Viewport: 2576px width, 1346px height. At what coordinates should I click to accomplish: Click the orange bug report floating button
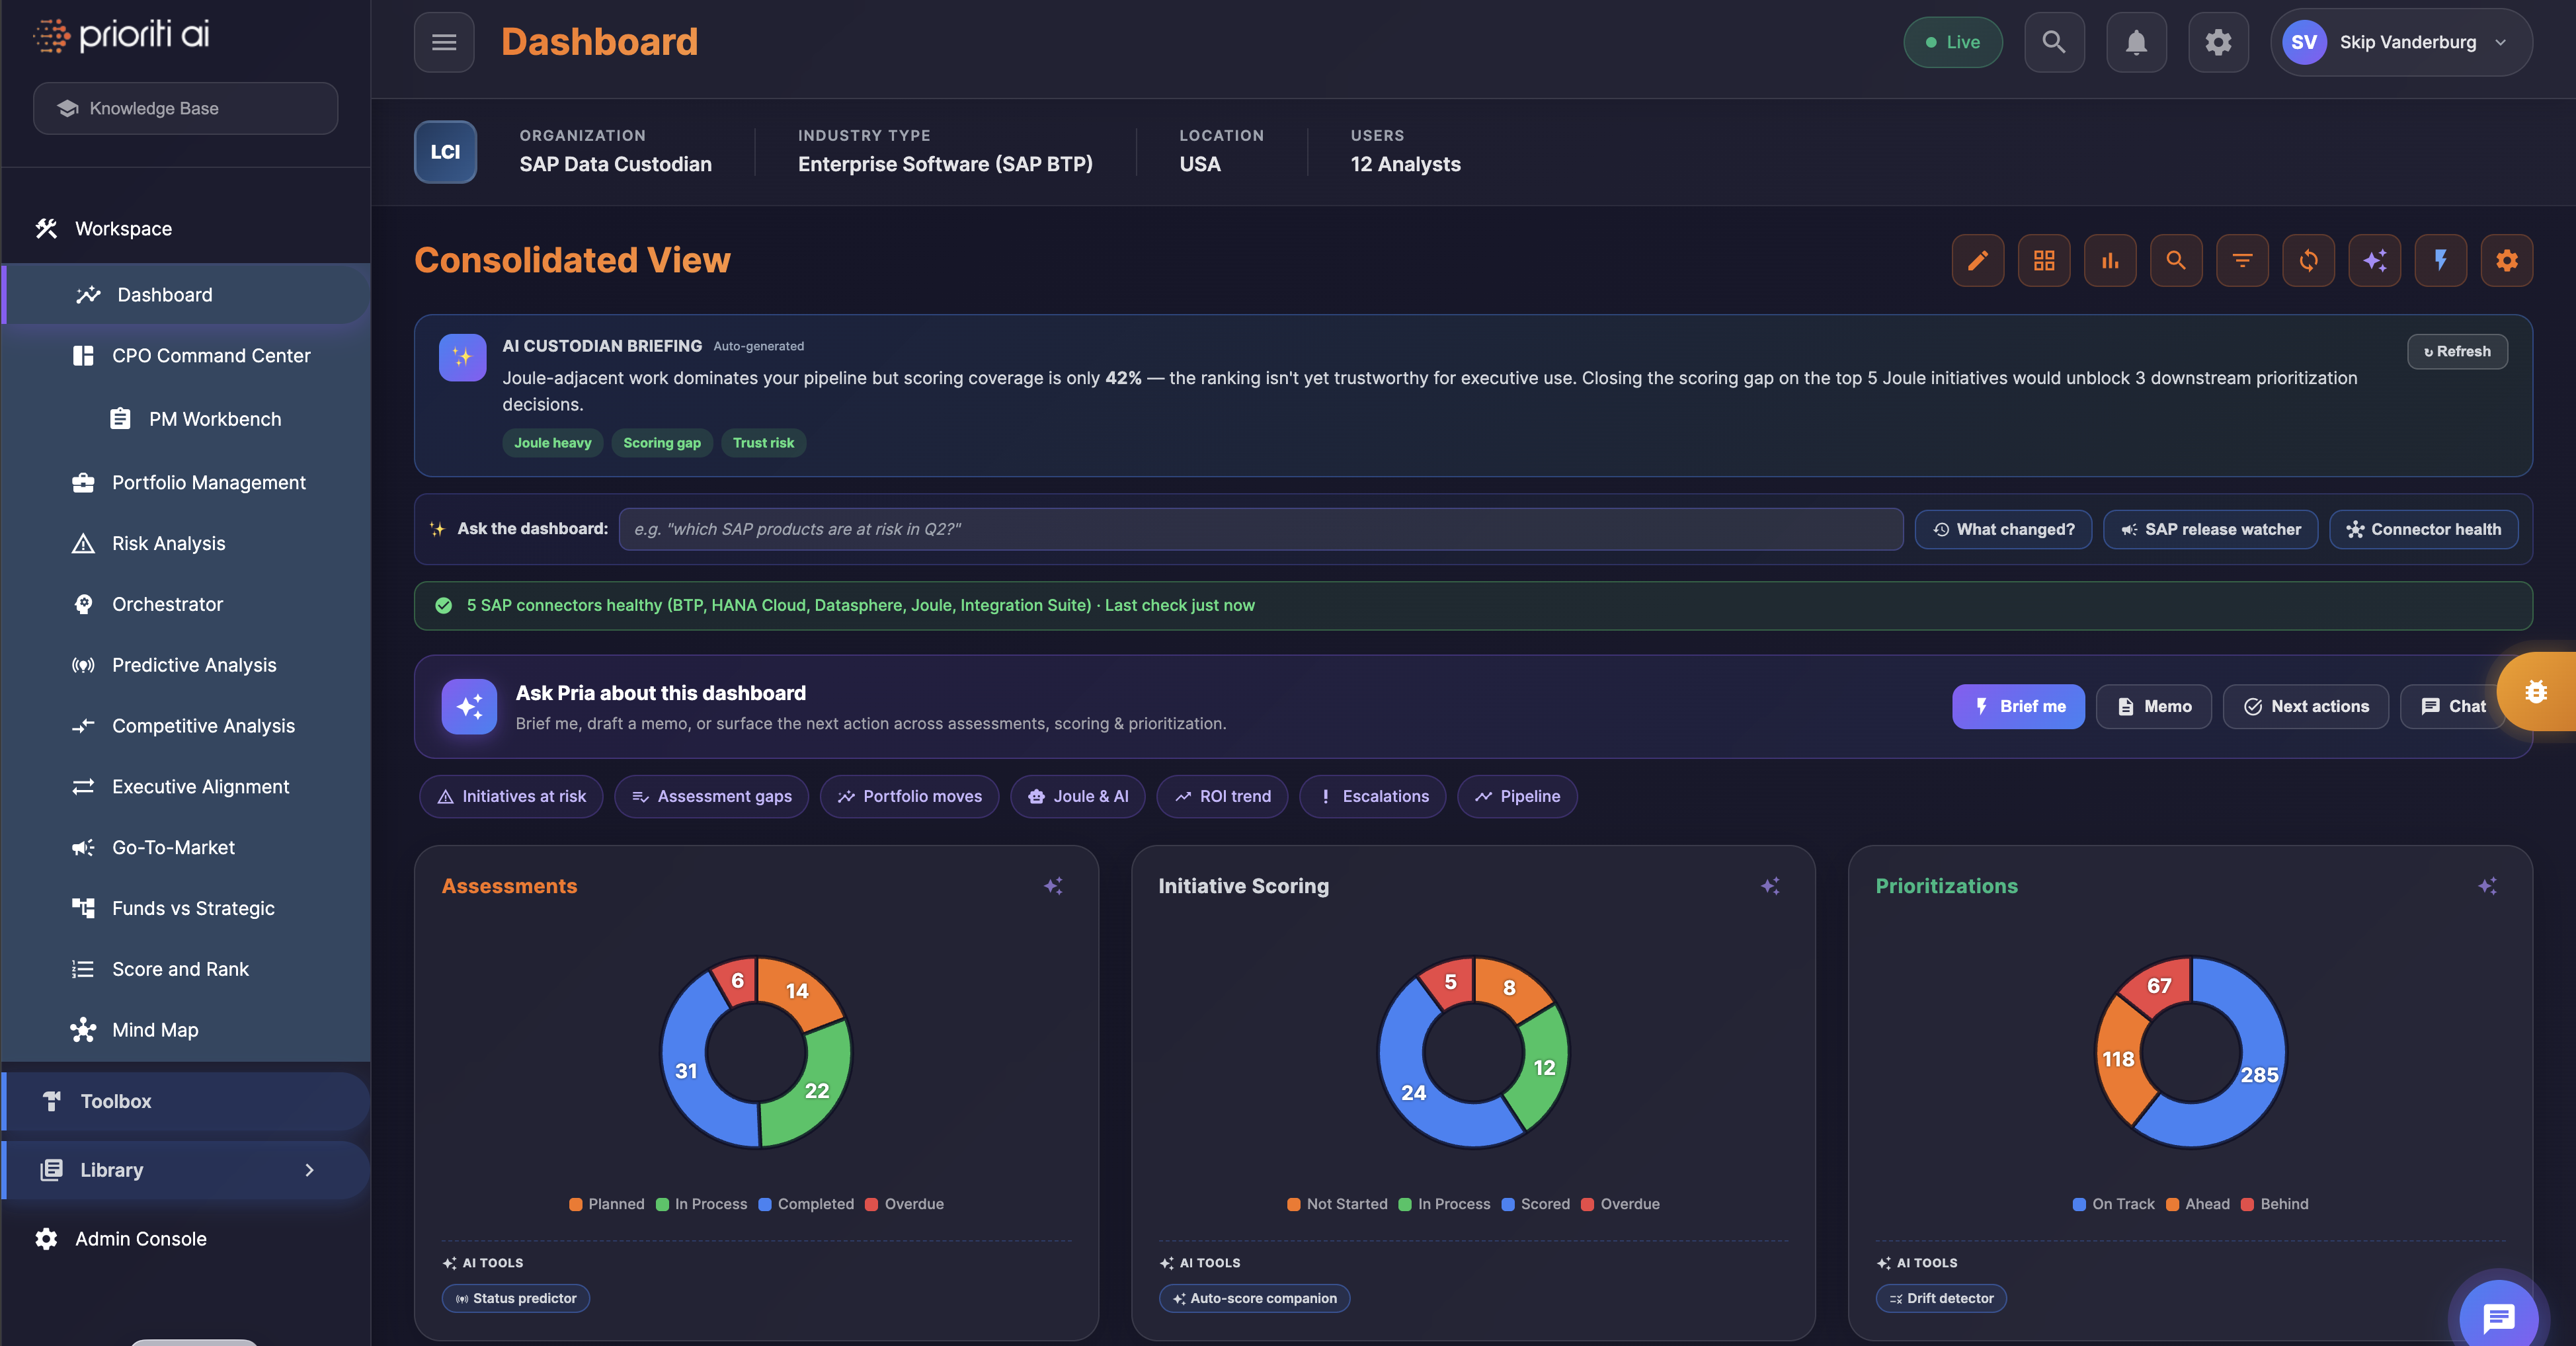[2536, 692]
